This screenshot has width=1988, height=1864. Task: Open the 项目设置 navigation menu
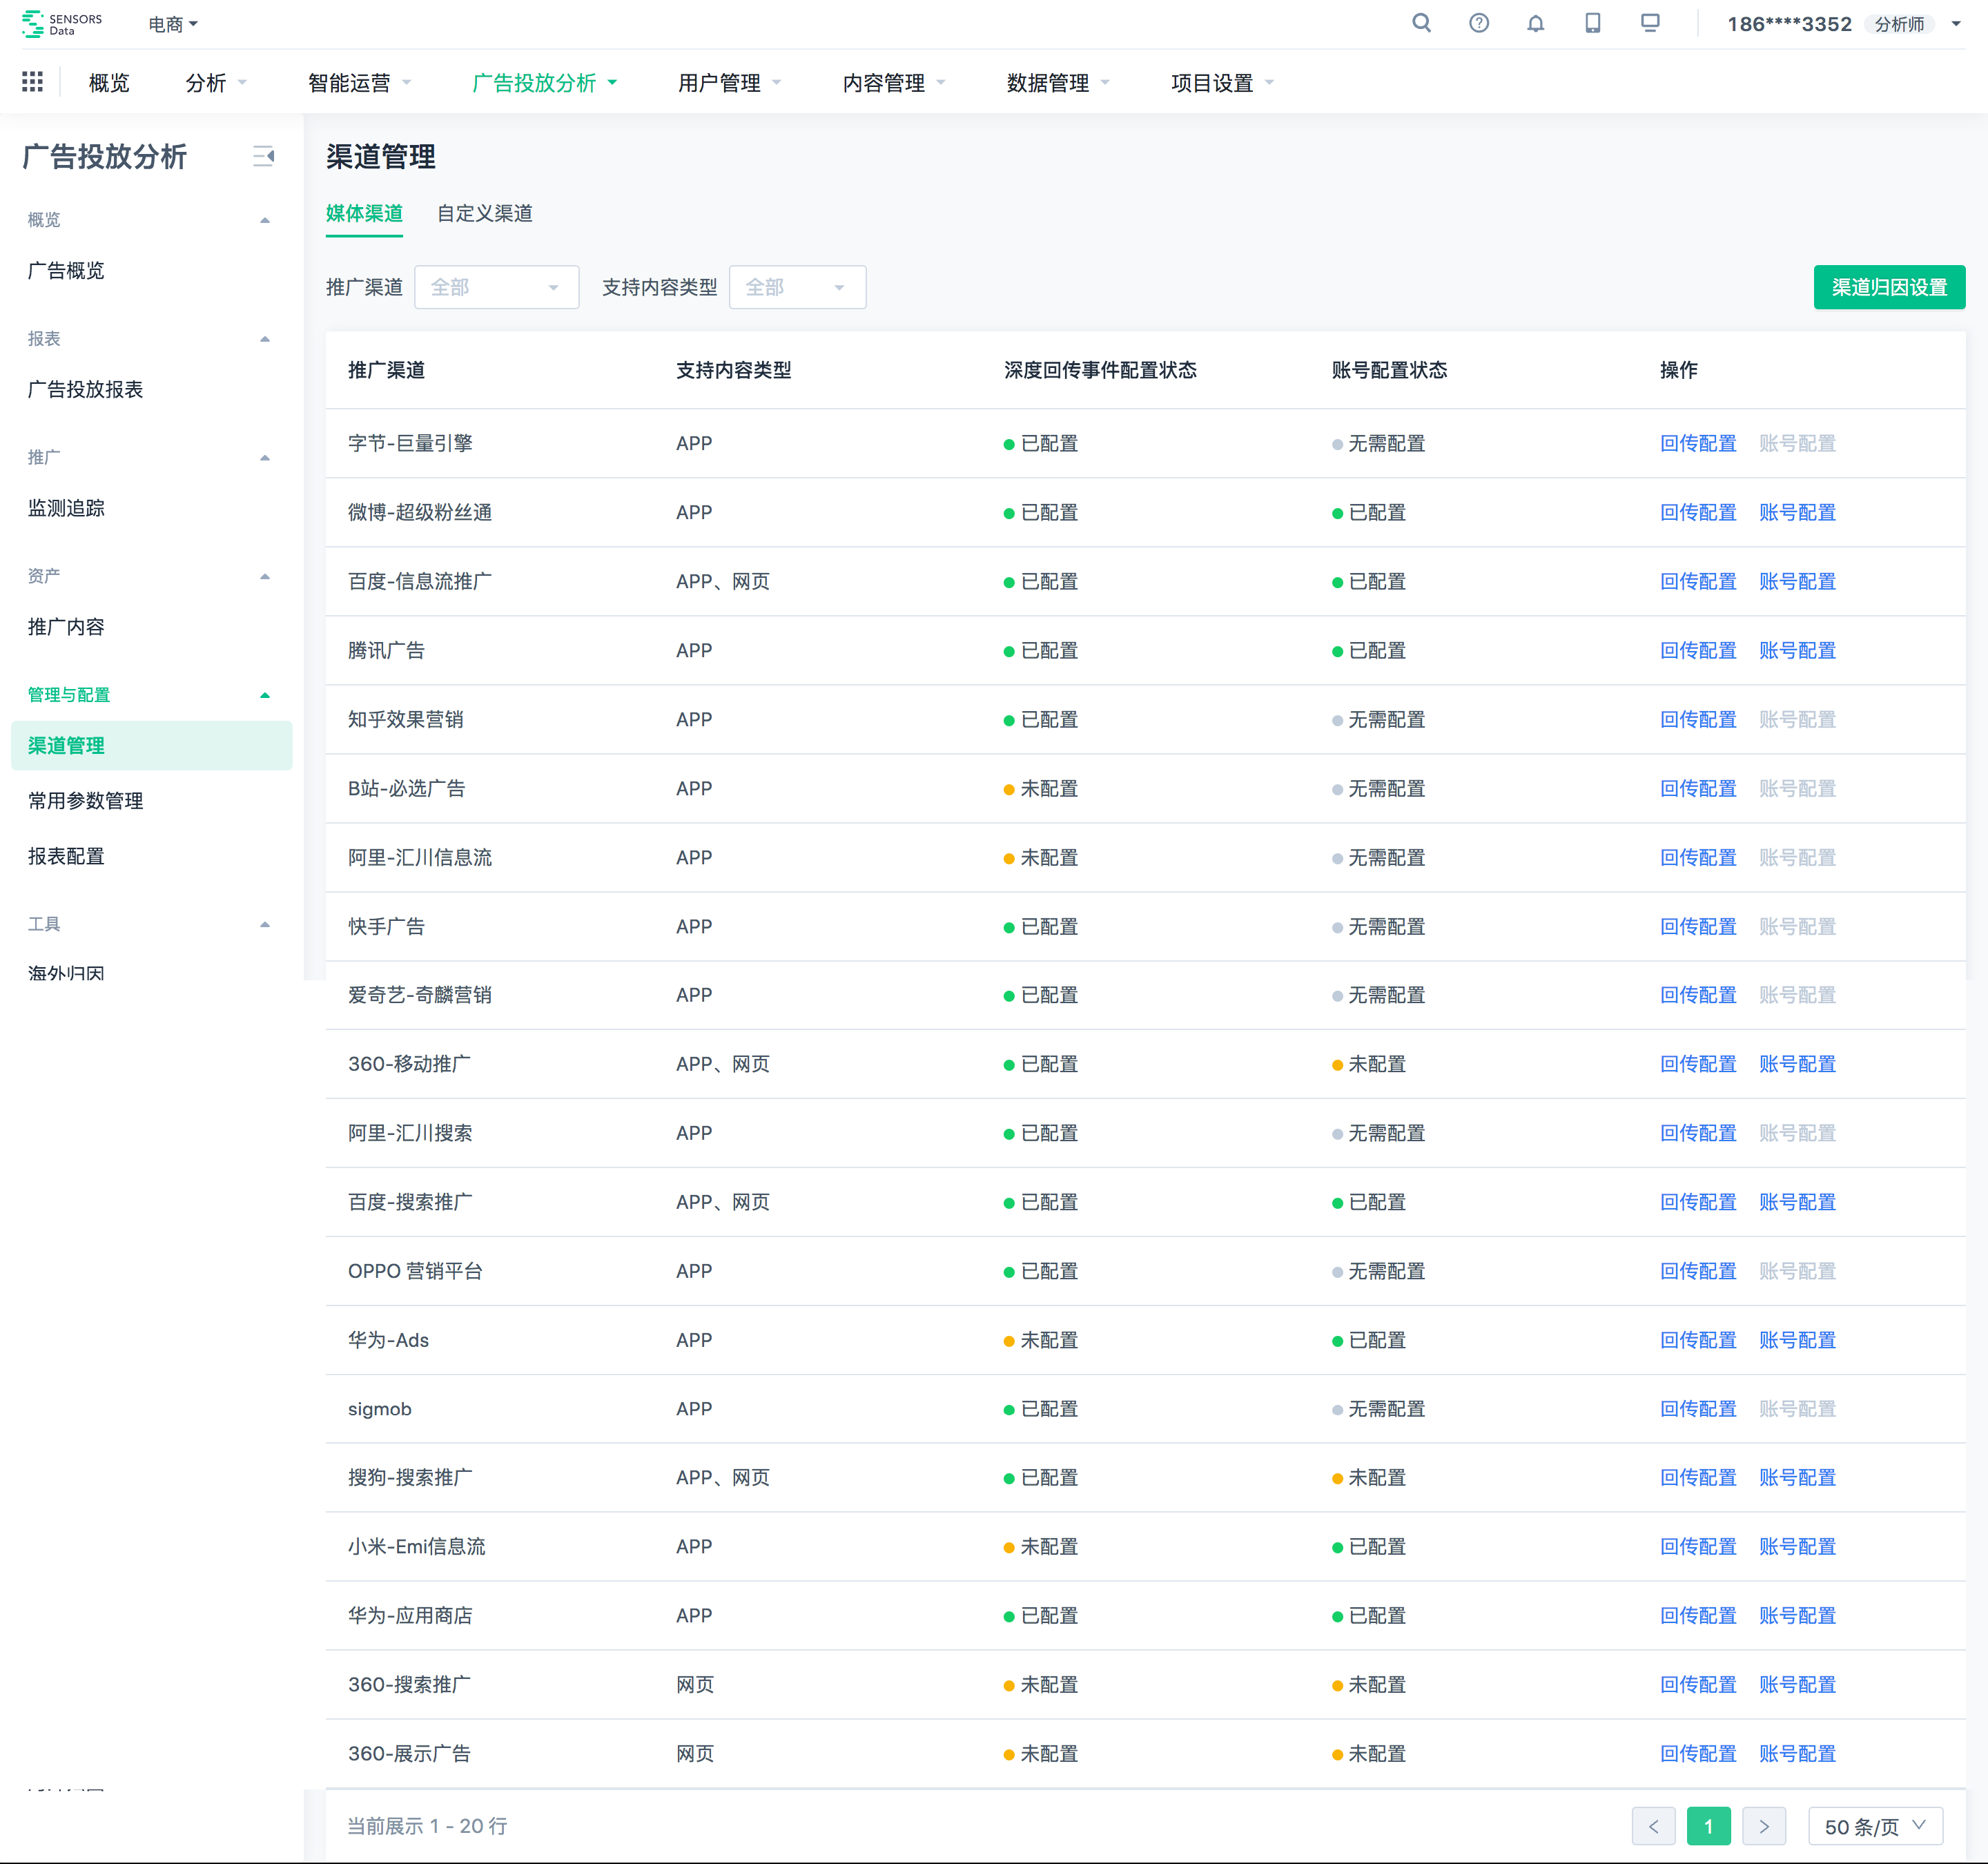click(x=1223, y=83)
